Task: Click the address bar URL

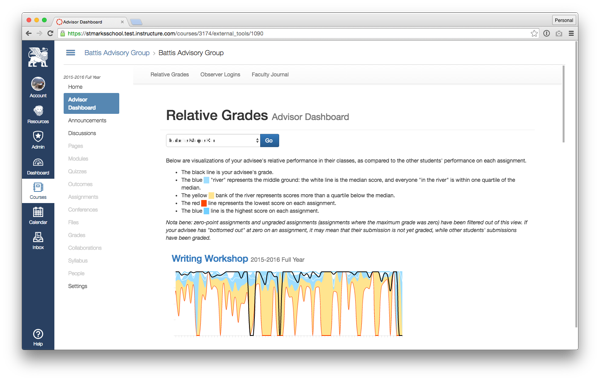Action: (x=165, y=33)
